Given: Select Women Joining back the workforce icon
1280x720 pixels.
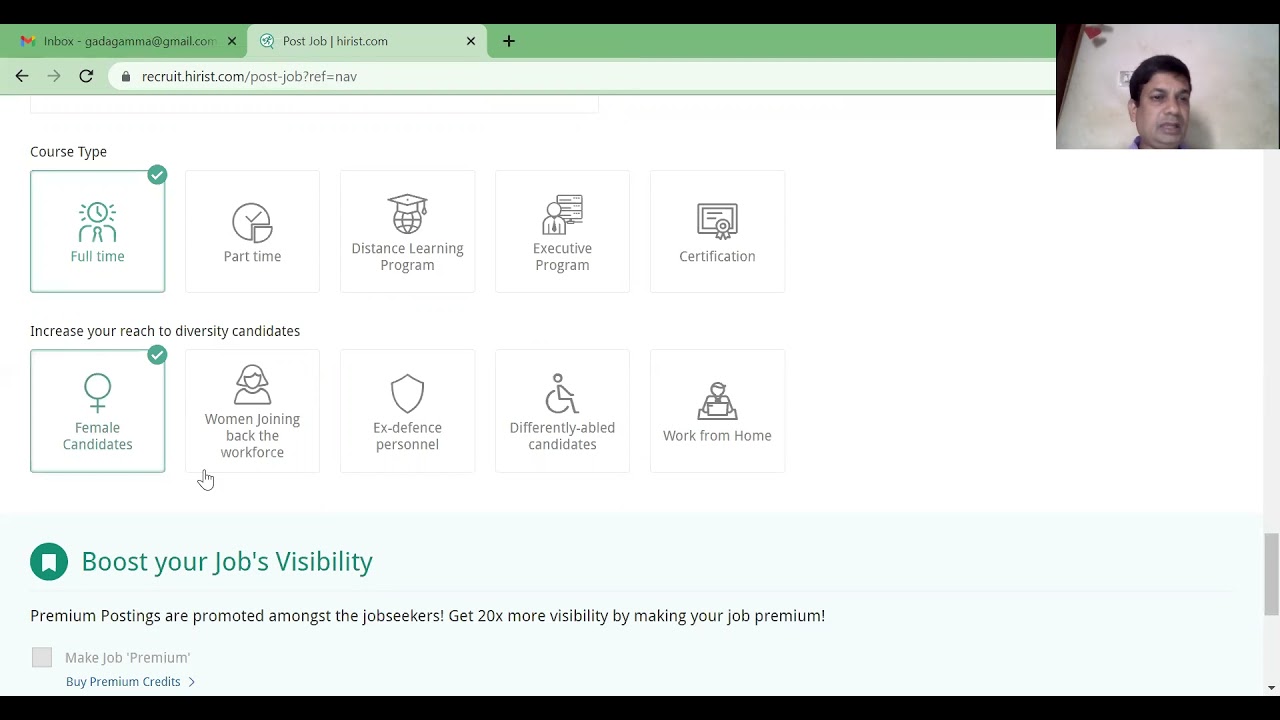Looking at the screenshot, I should pos(252,385).
